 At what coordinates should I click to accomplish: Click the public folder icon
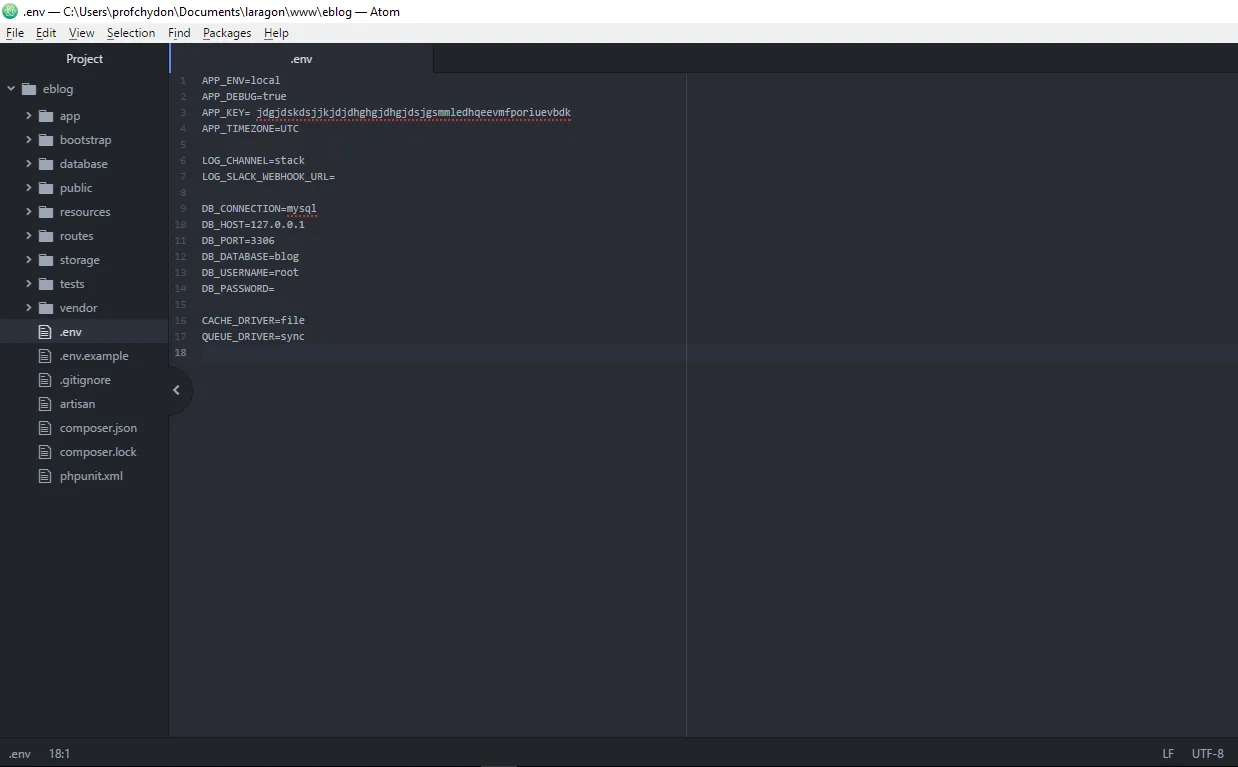point(46,188)
